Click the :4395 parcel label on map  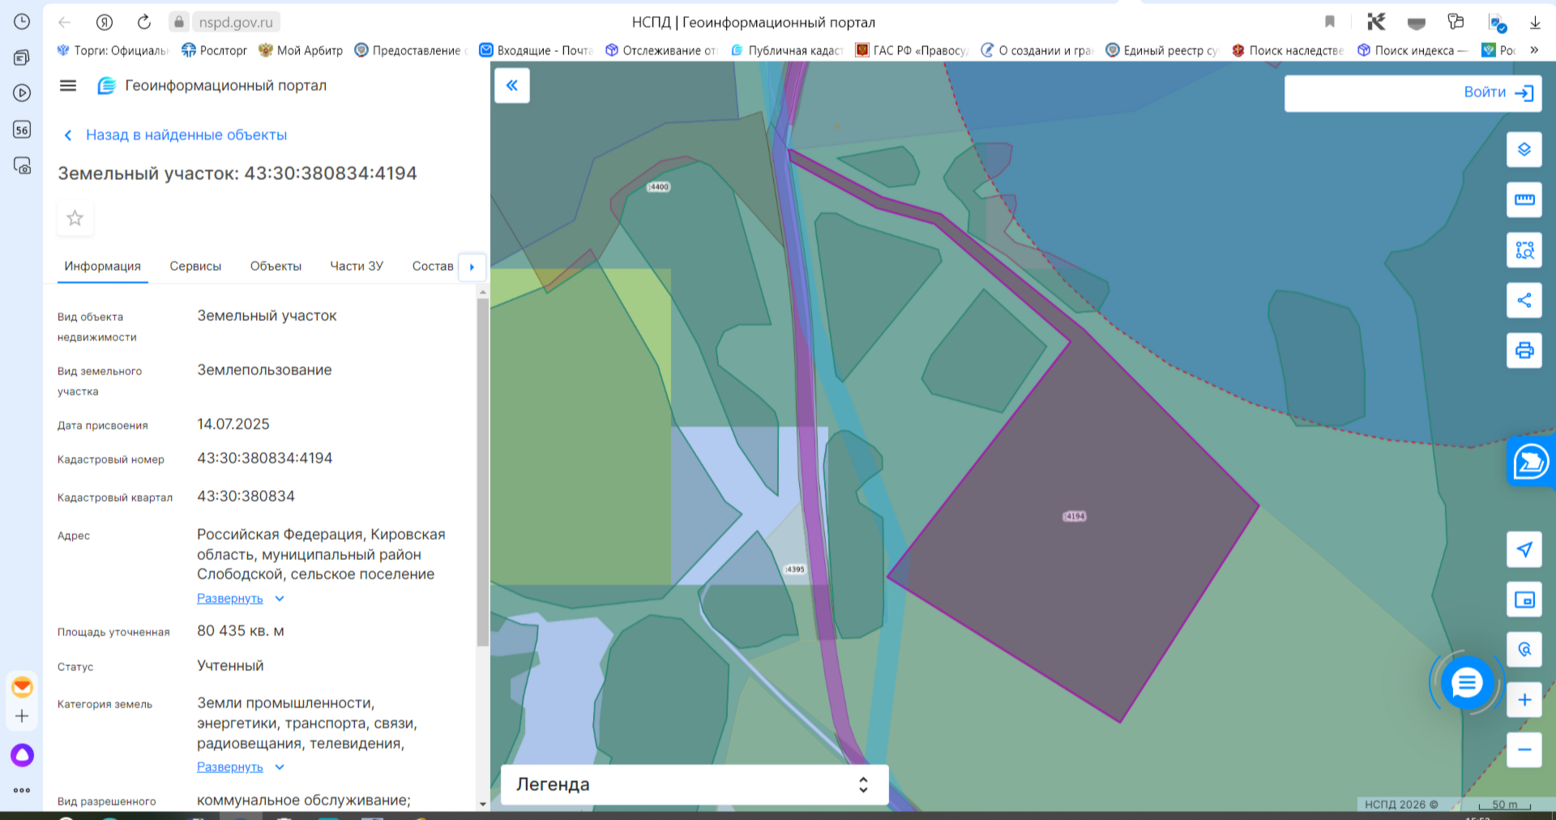point(795,569)
